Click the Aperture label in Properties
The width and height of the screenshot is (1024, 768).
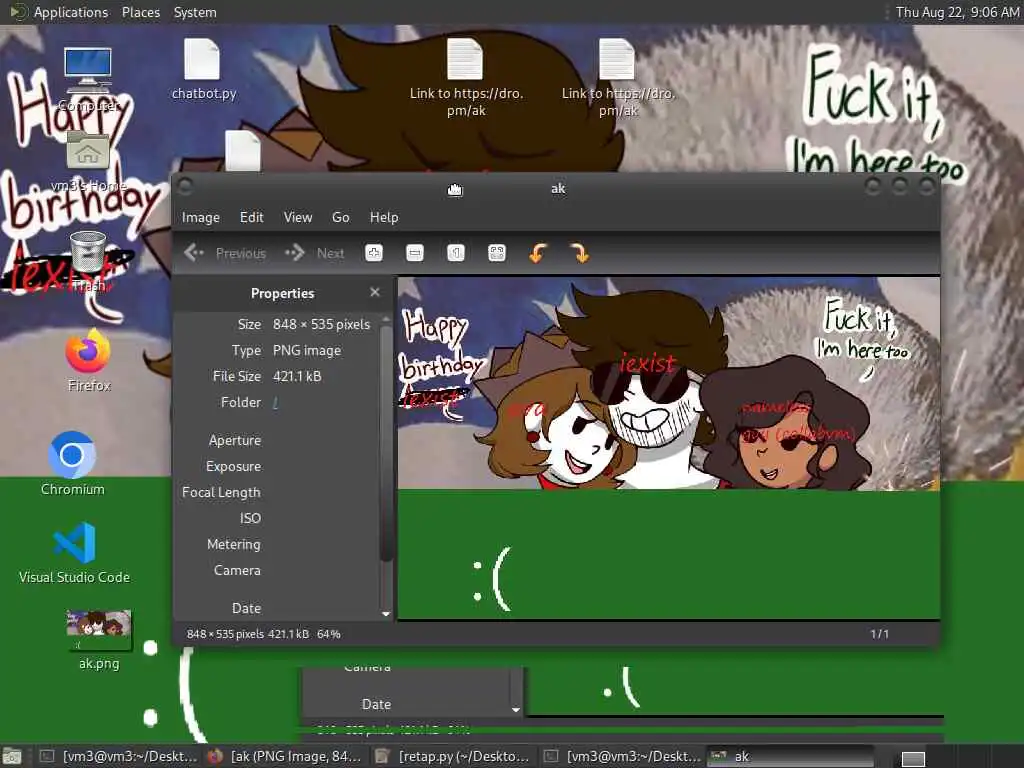coord(235,440)
